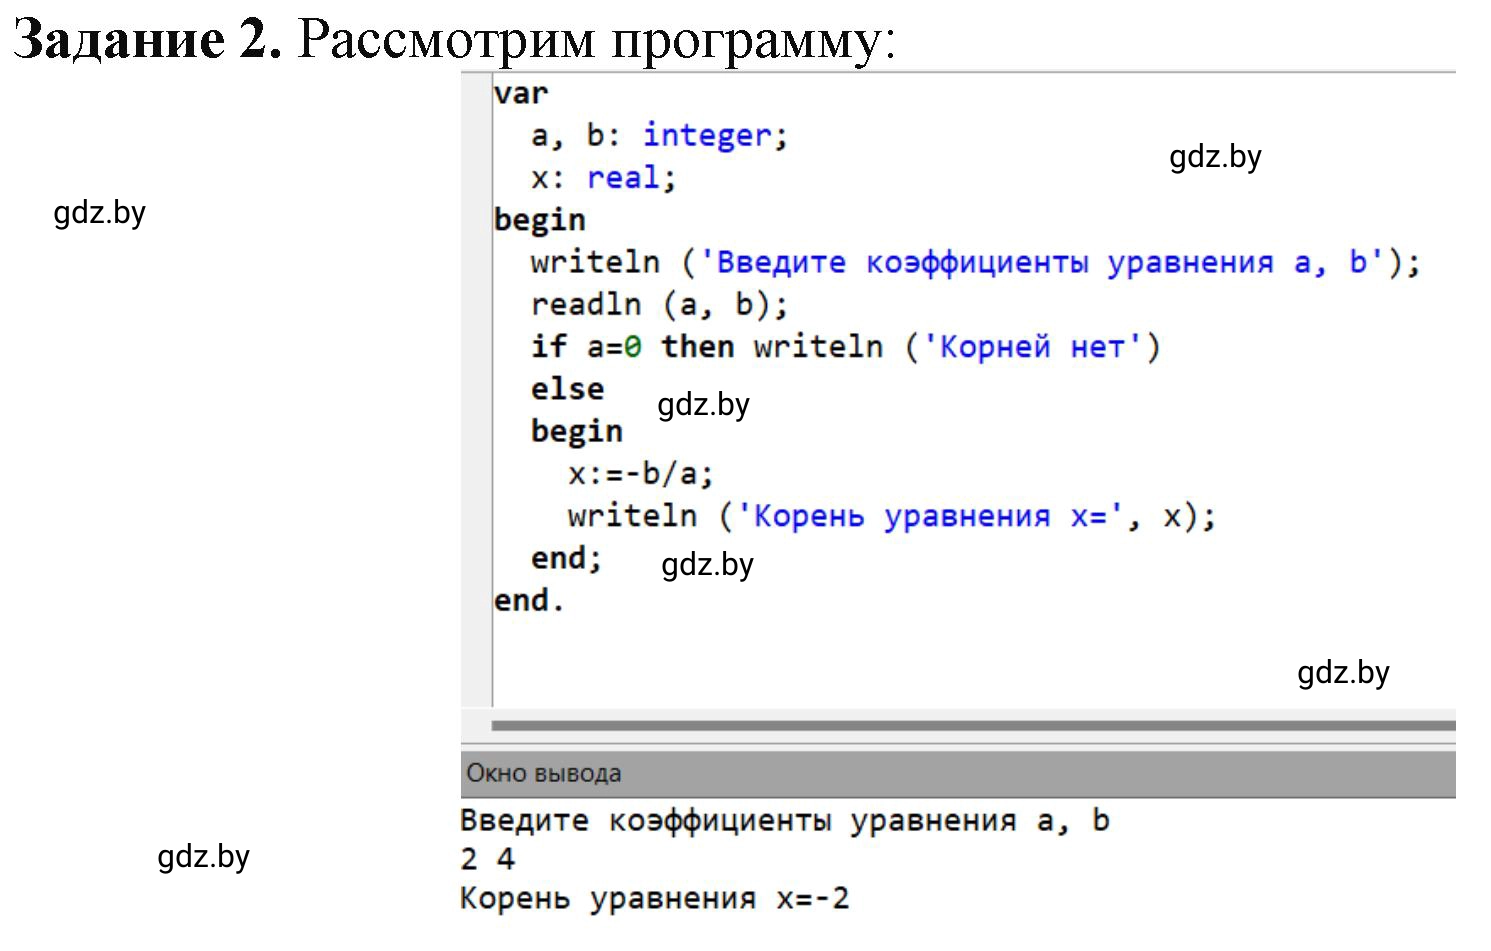Click the 'Окно вывода' panel header
1491x951 pixels.
(x=958, y=773)
